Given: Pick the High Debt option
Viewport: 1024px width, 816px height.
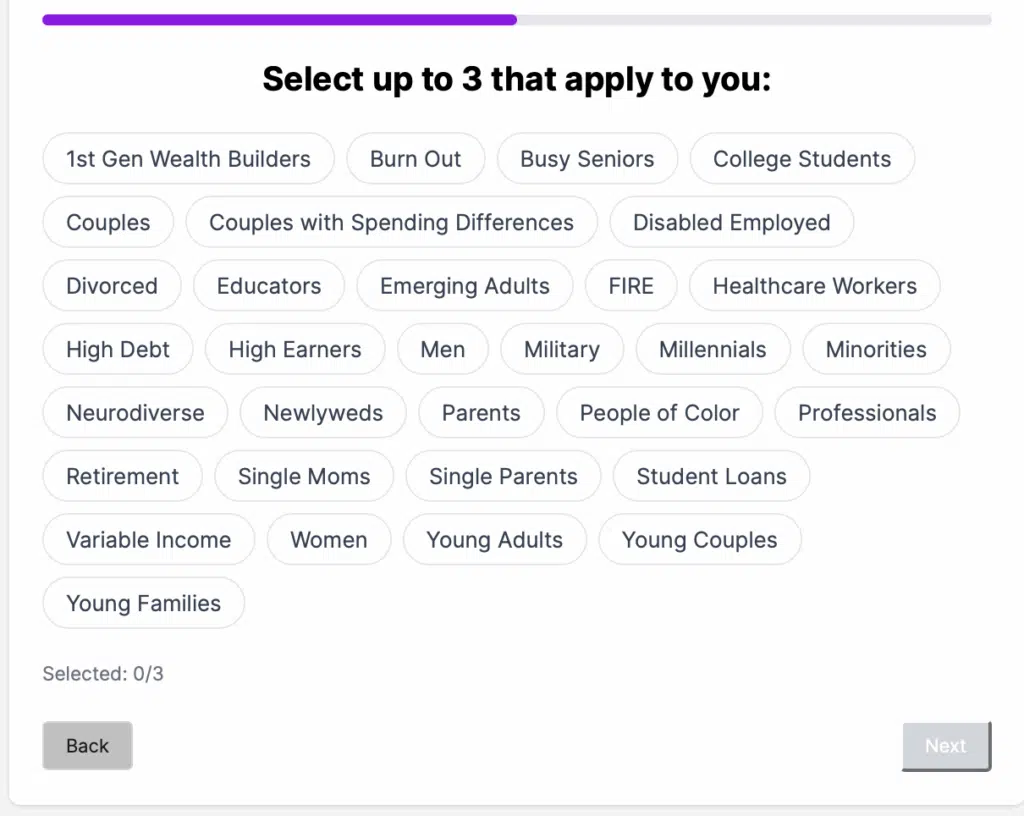Looking at the screenshot, I should click(118, 349).
